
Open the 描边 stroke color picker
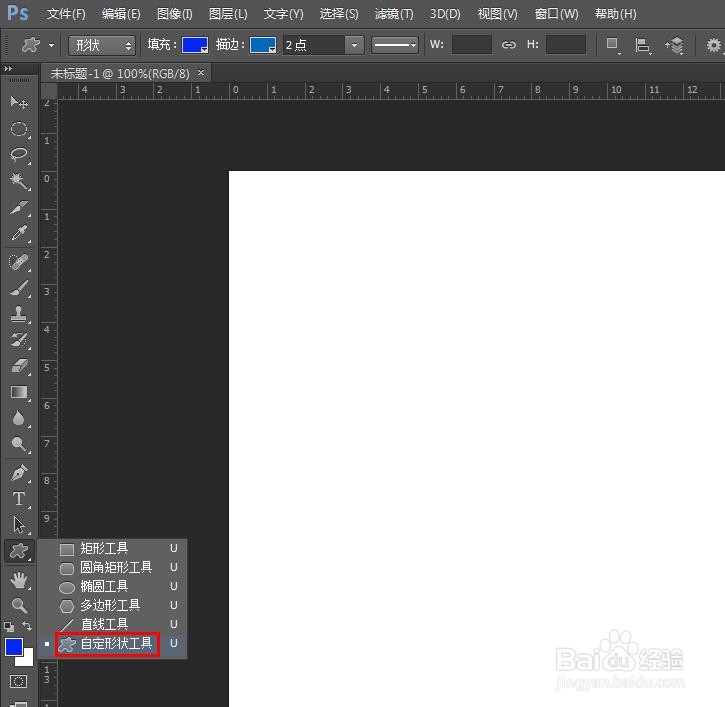pyautogui.click(x=263, y=45)
